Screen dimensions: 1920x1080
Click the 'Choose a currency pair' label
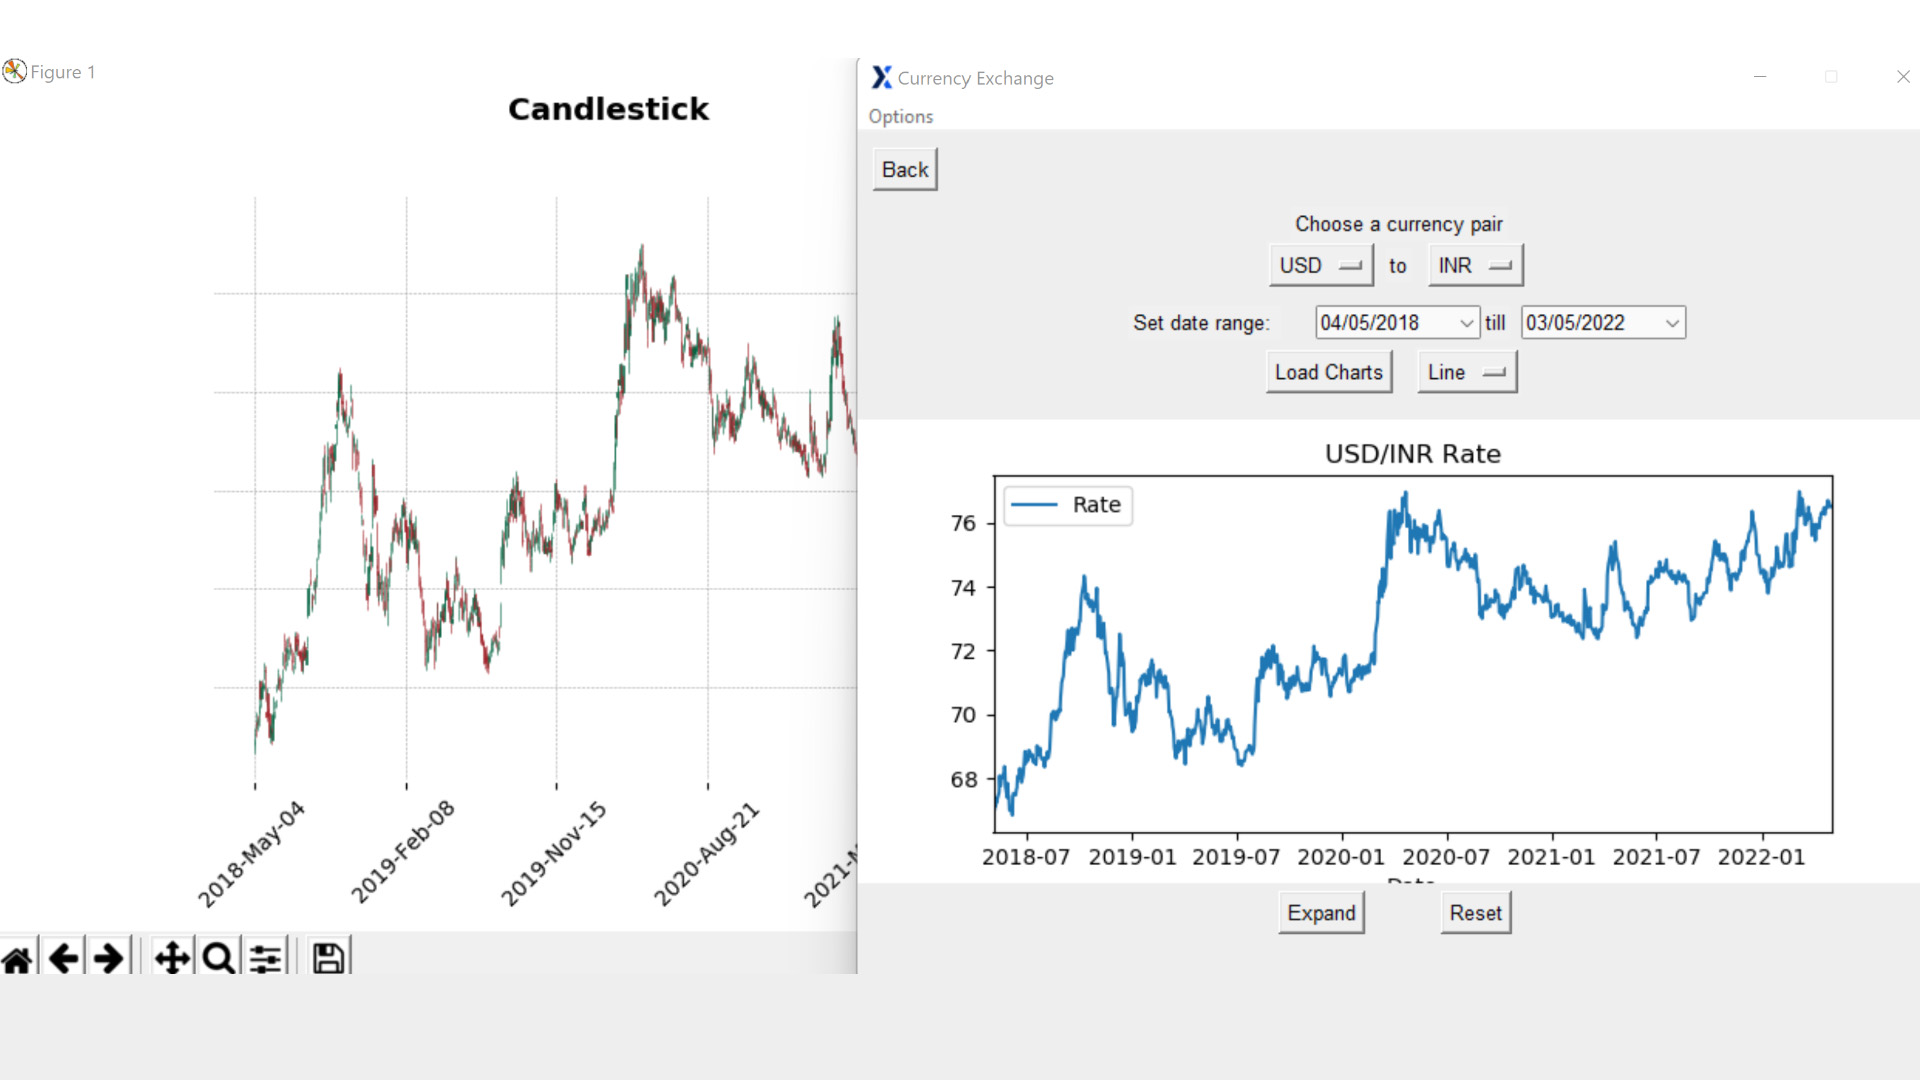pyautogui.click(x=1398, y=224)
